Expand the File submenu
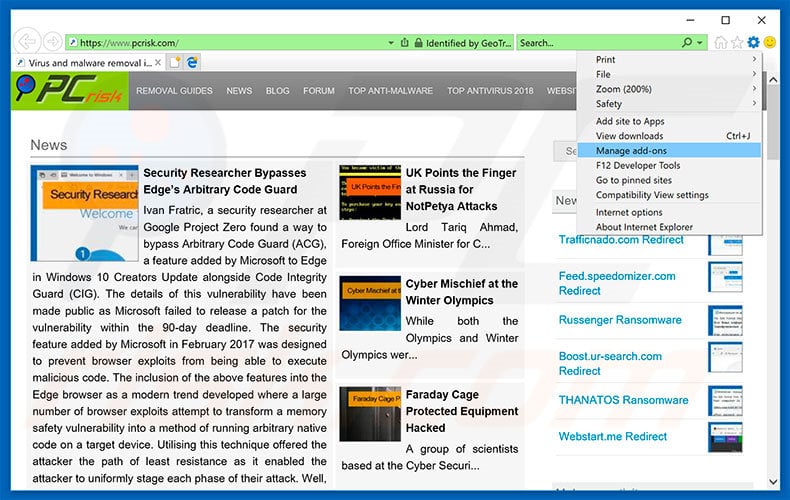 click(x=669, y=74)
